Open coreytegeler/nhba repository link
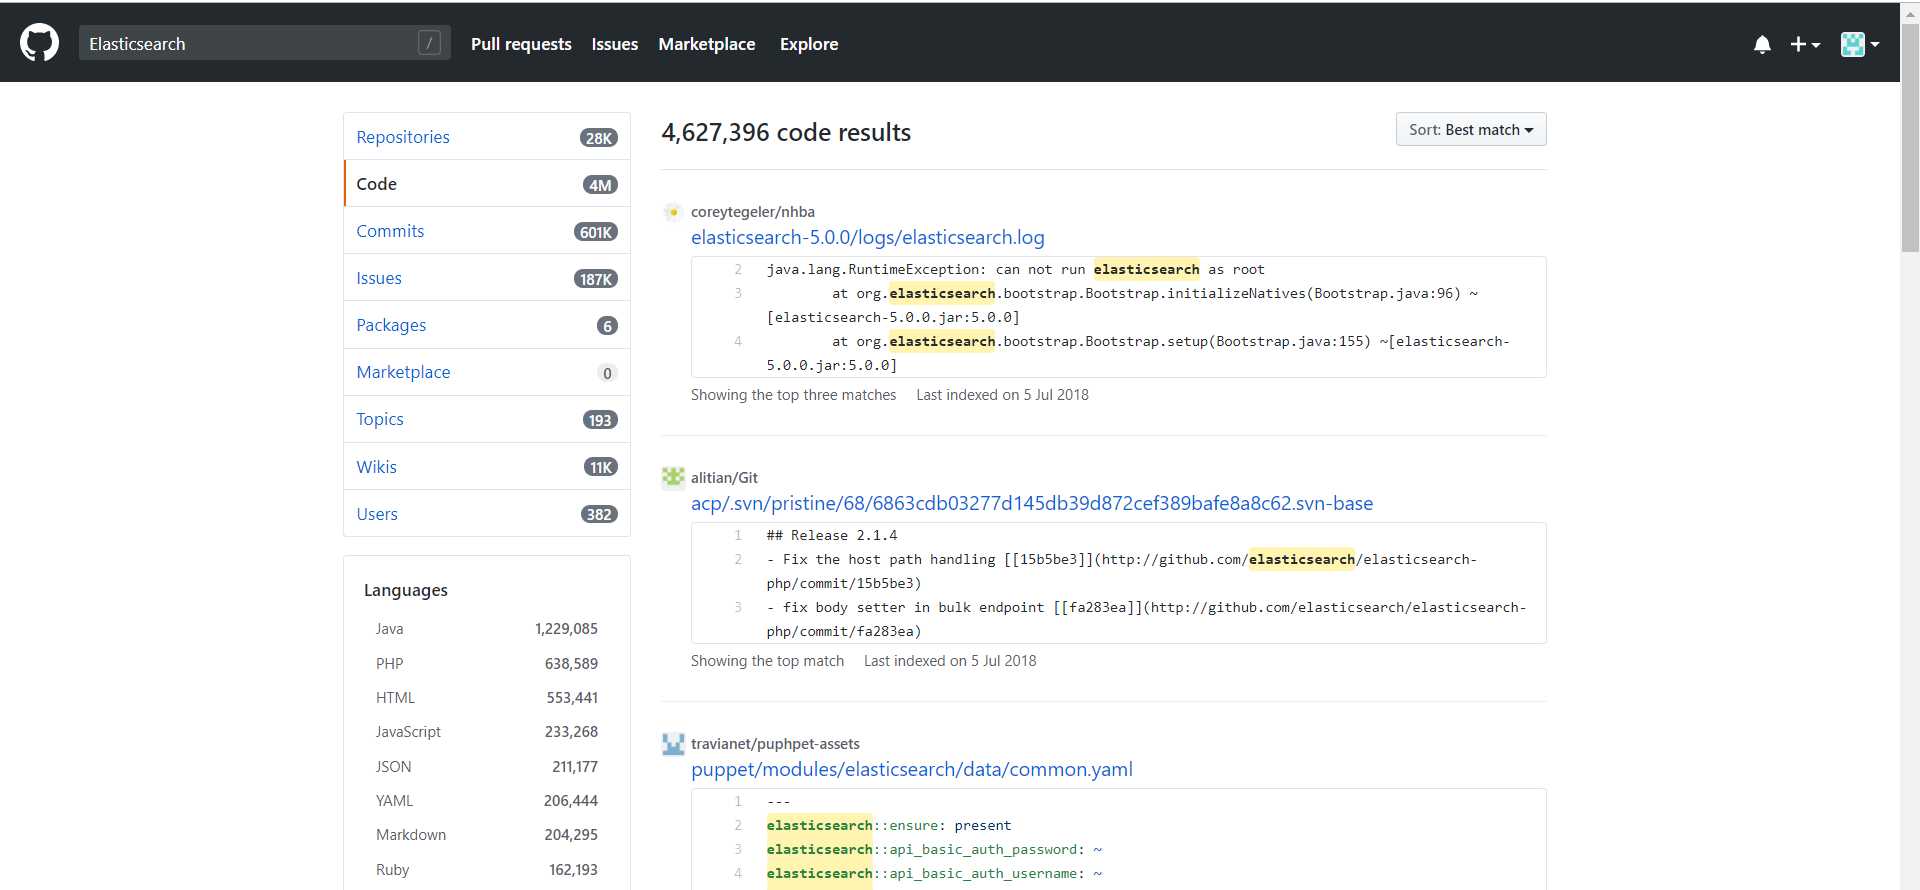Viewport: 1920px width, 890px height. (752, 212)
